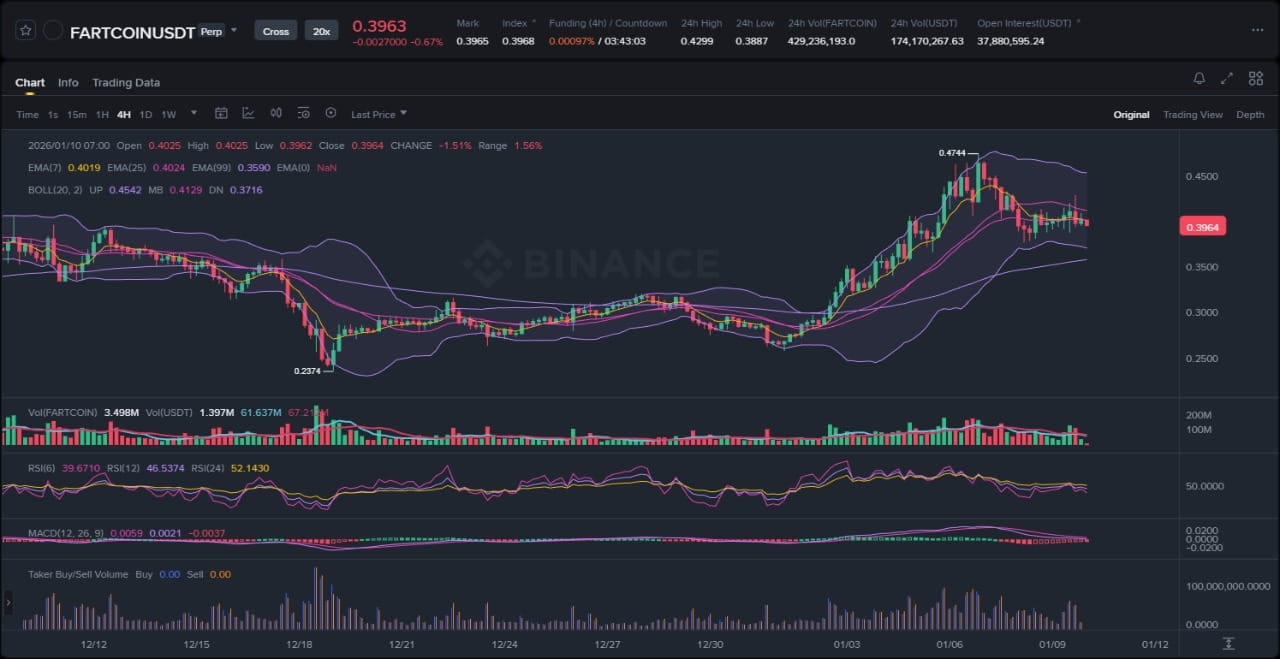Click the 24h Low value 0.3887
Image resolution: width=1280 pixels, height=659 pixels.
(752, 41)
